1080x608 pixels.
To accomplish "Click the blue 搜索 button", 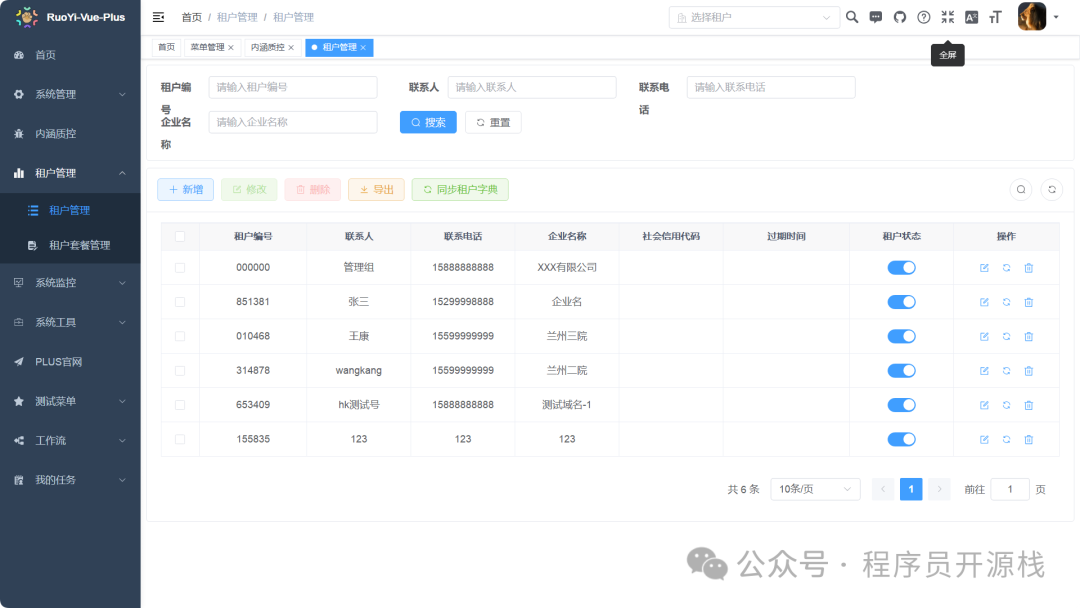I will [428, 122].
